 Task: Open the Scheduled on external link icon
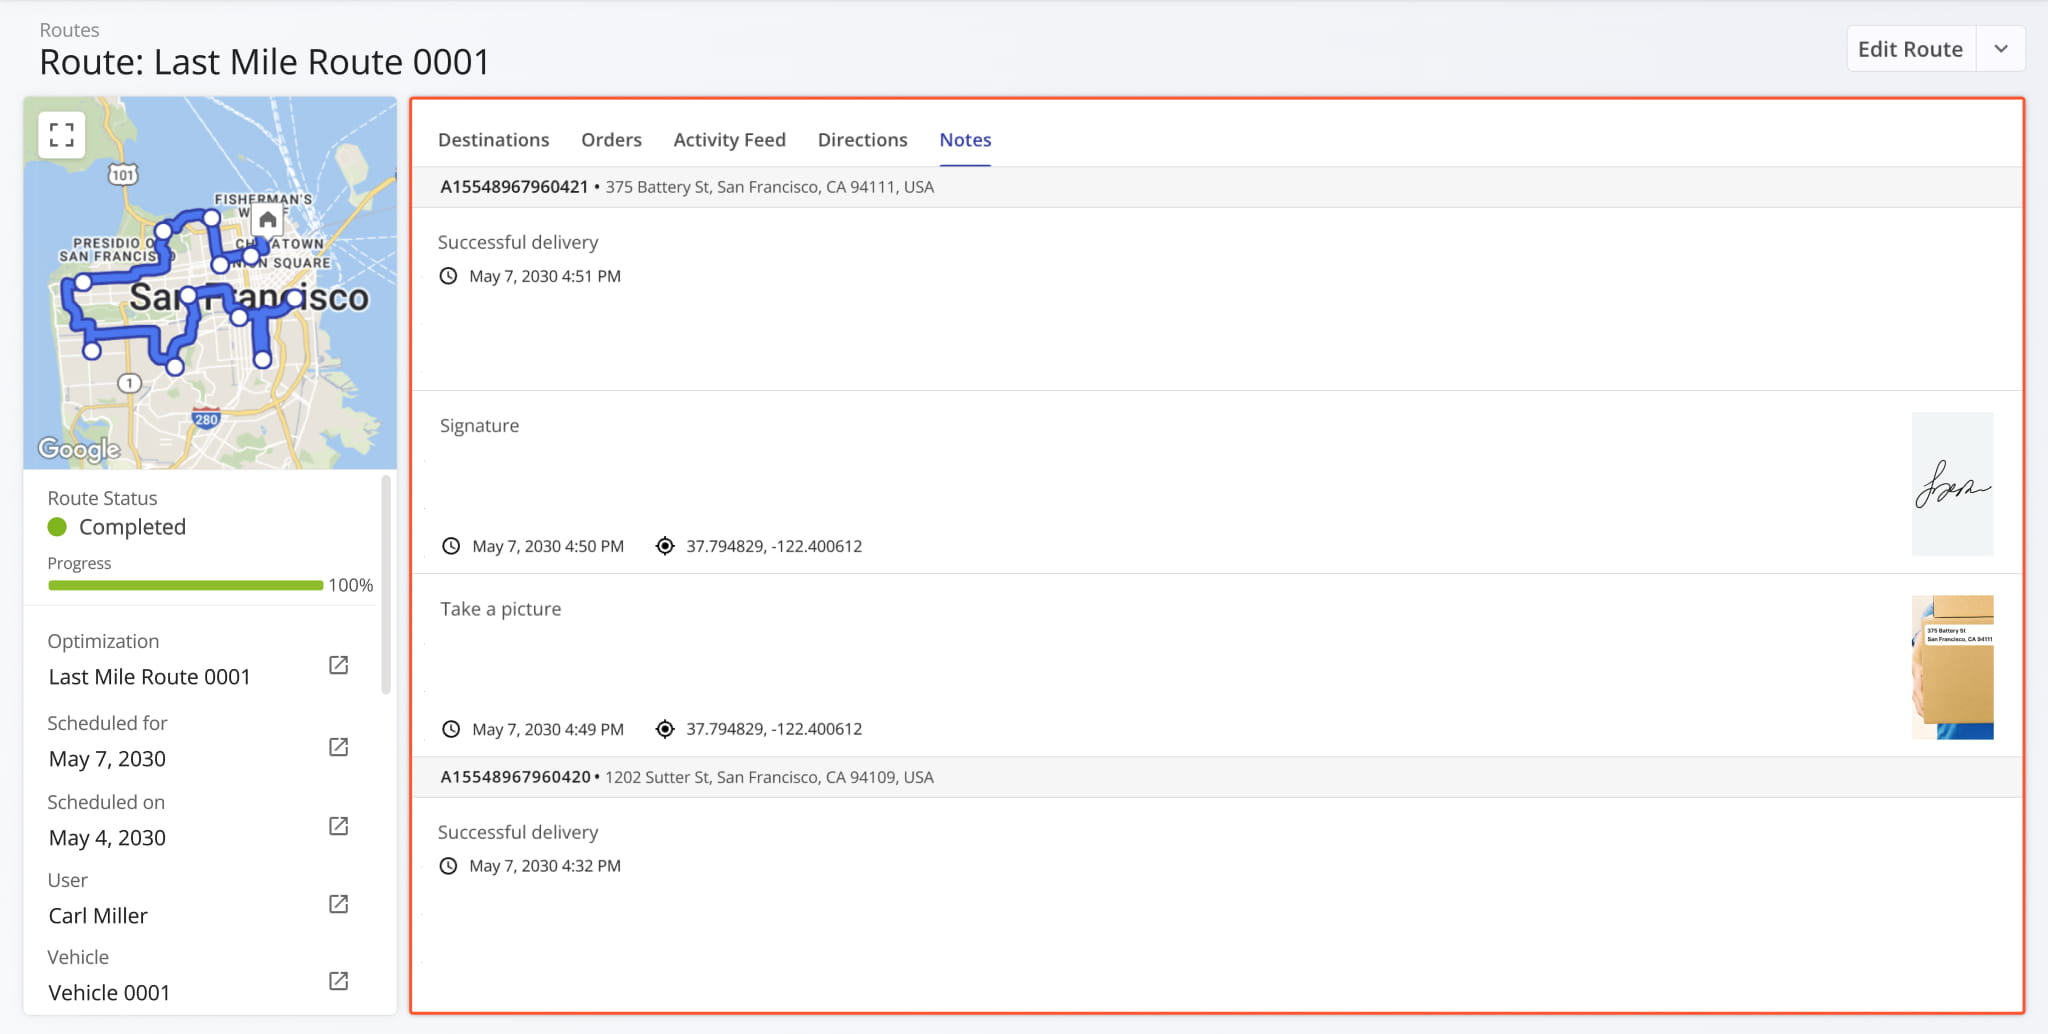click(x=339, y=826)
